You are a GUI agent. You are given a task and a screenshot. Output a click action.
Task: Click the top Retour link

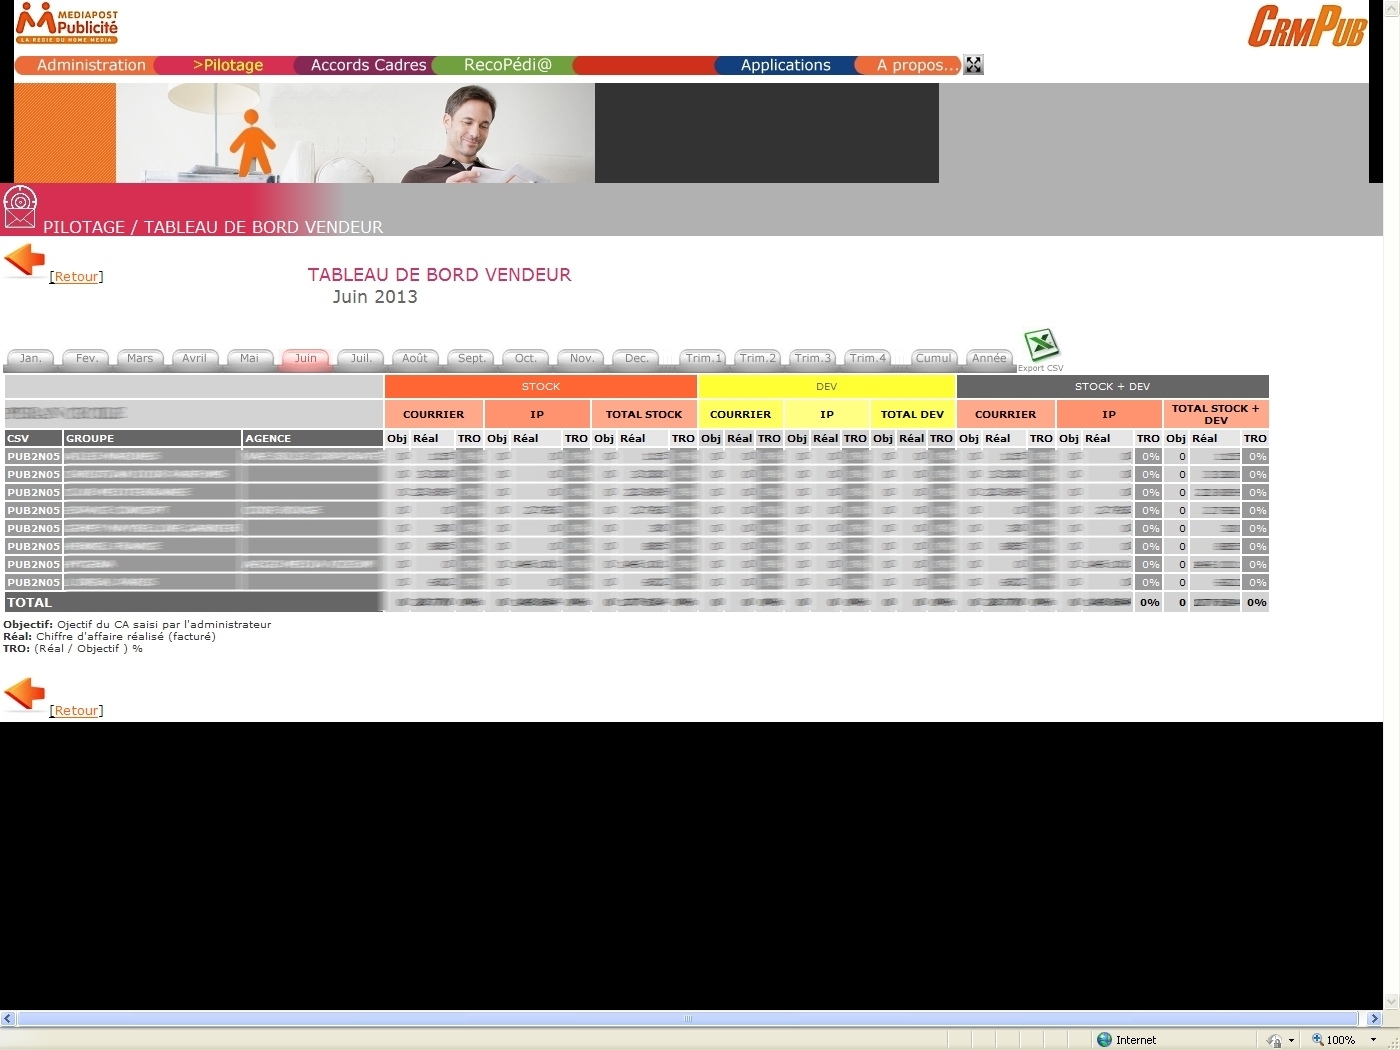[x=76, y=277]
